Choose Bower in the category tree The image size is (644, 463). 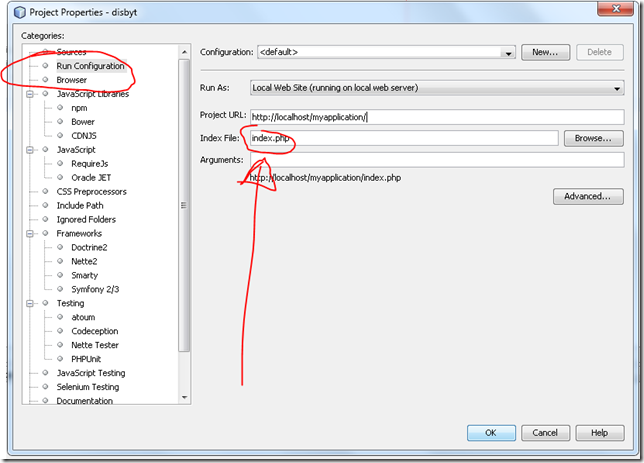[83, 122]
